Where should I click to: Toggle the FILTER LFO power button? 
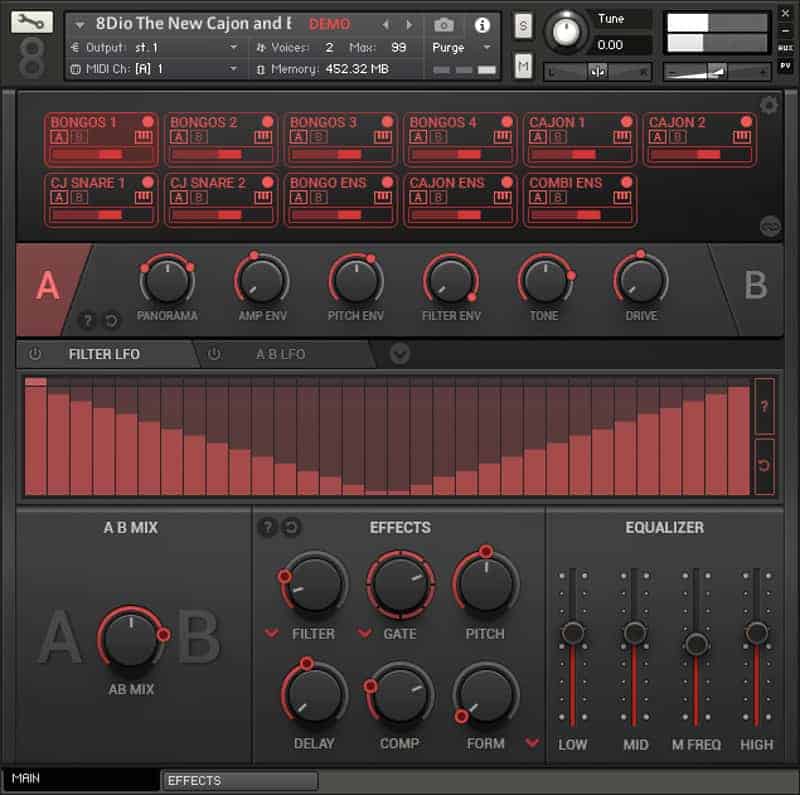35,354
